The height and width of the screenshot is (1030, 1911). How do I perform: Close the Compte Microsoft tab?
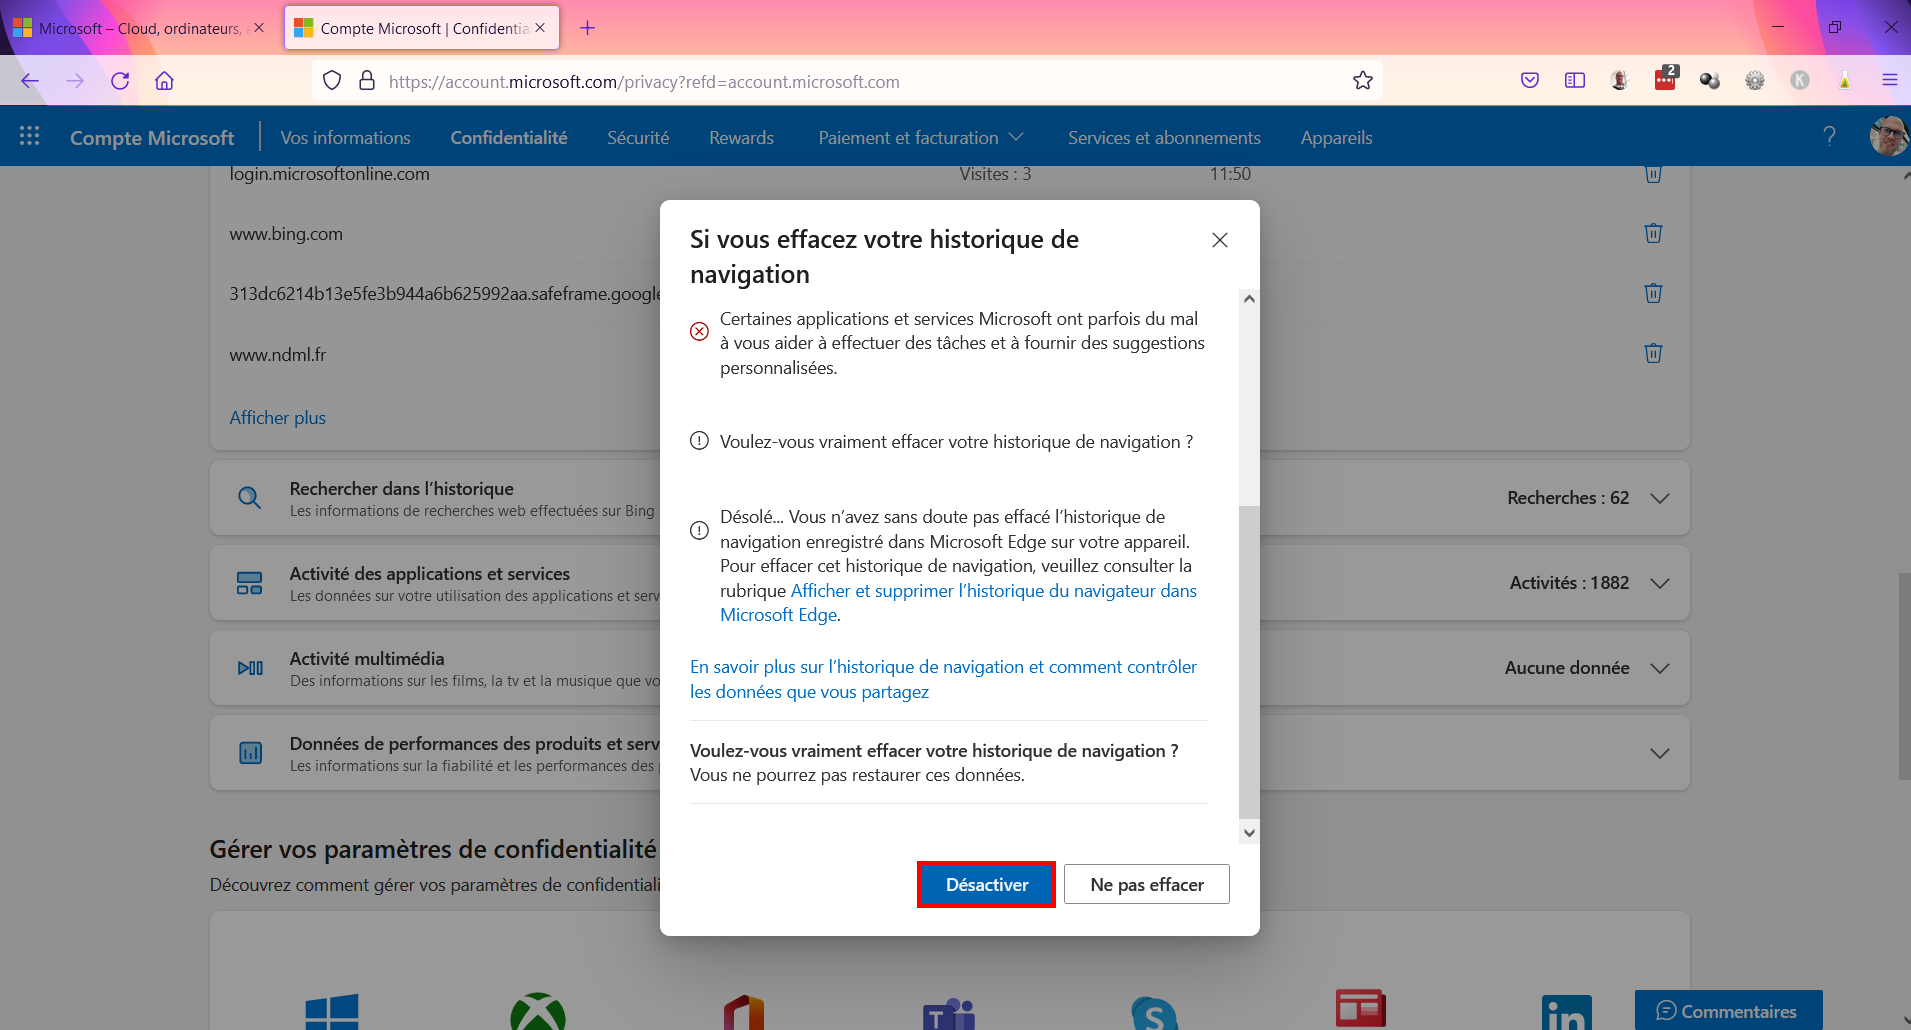pos(540,28)
